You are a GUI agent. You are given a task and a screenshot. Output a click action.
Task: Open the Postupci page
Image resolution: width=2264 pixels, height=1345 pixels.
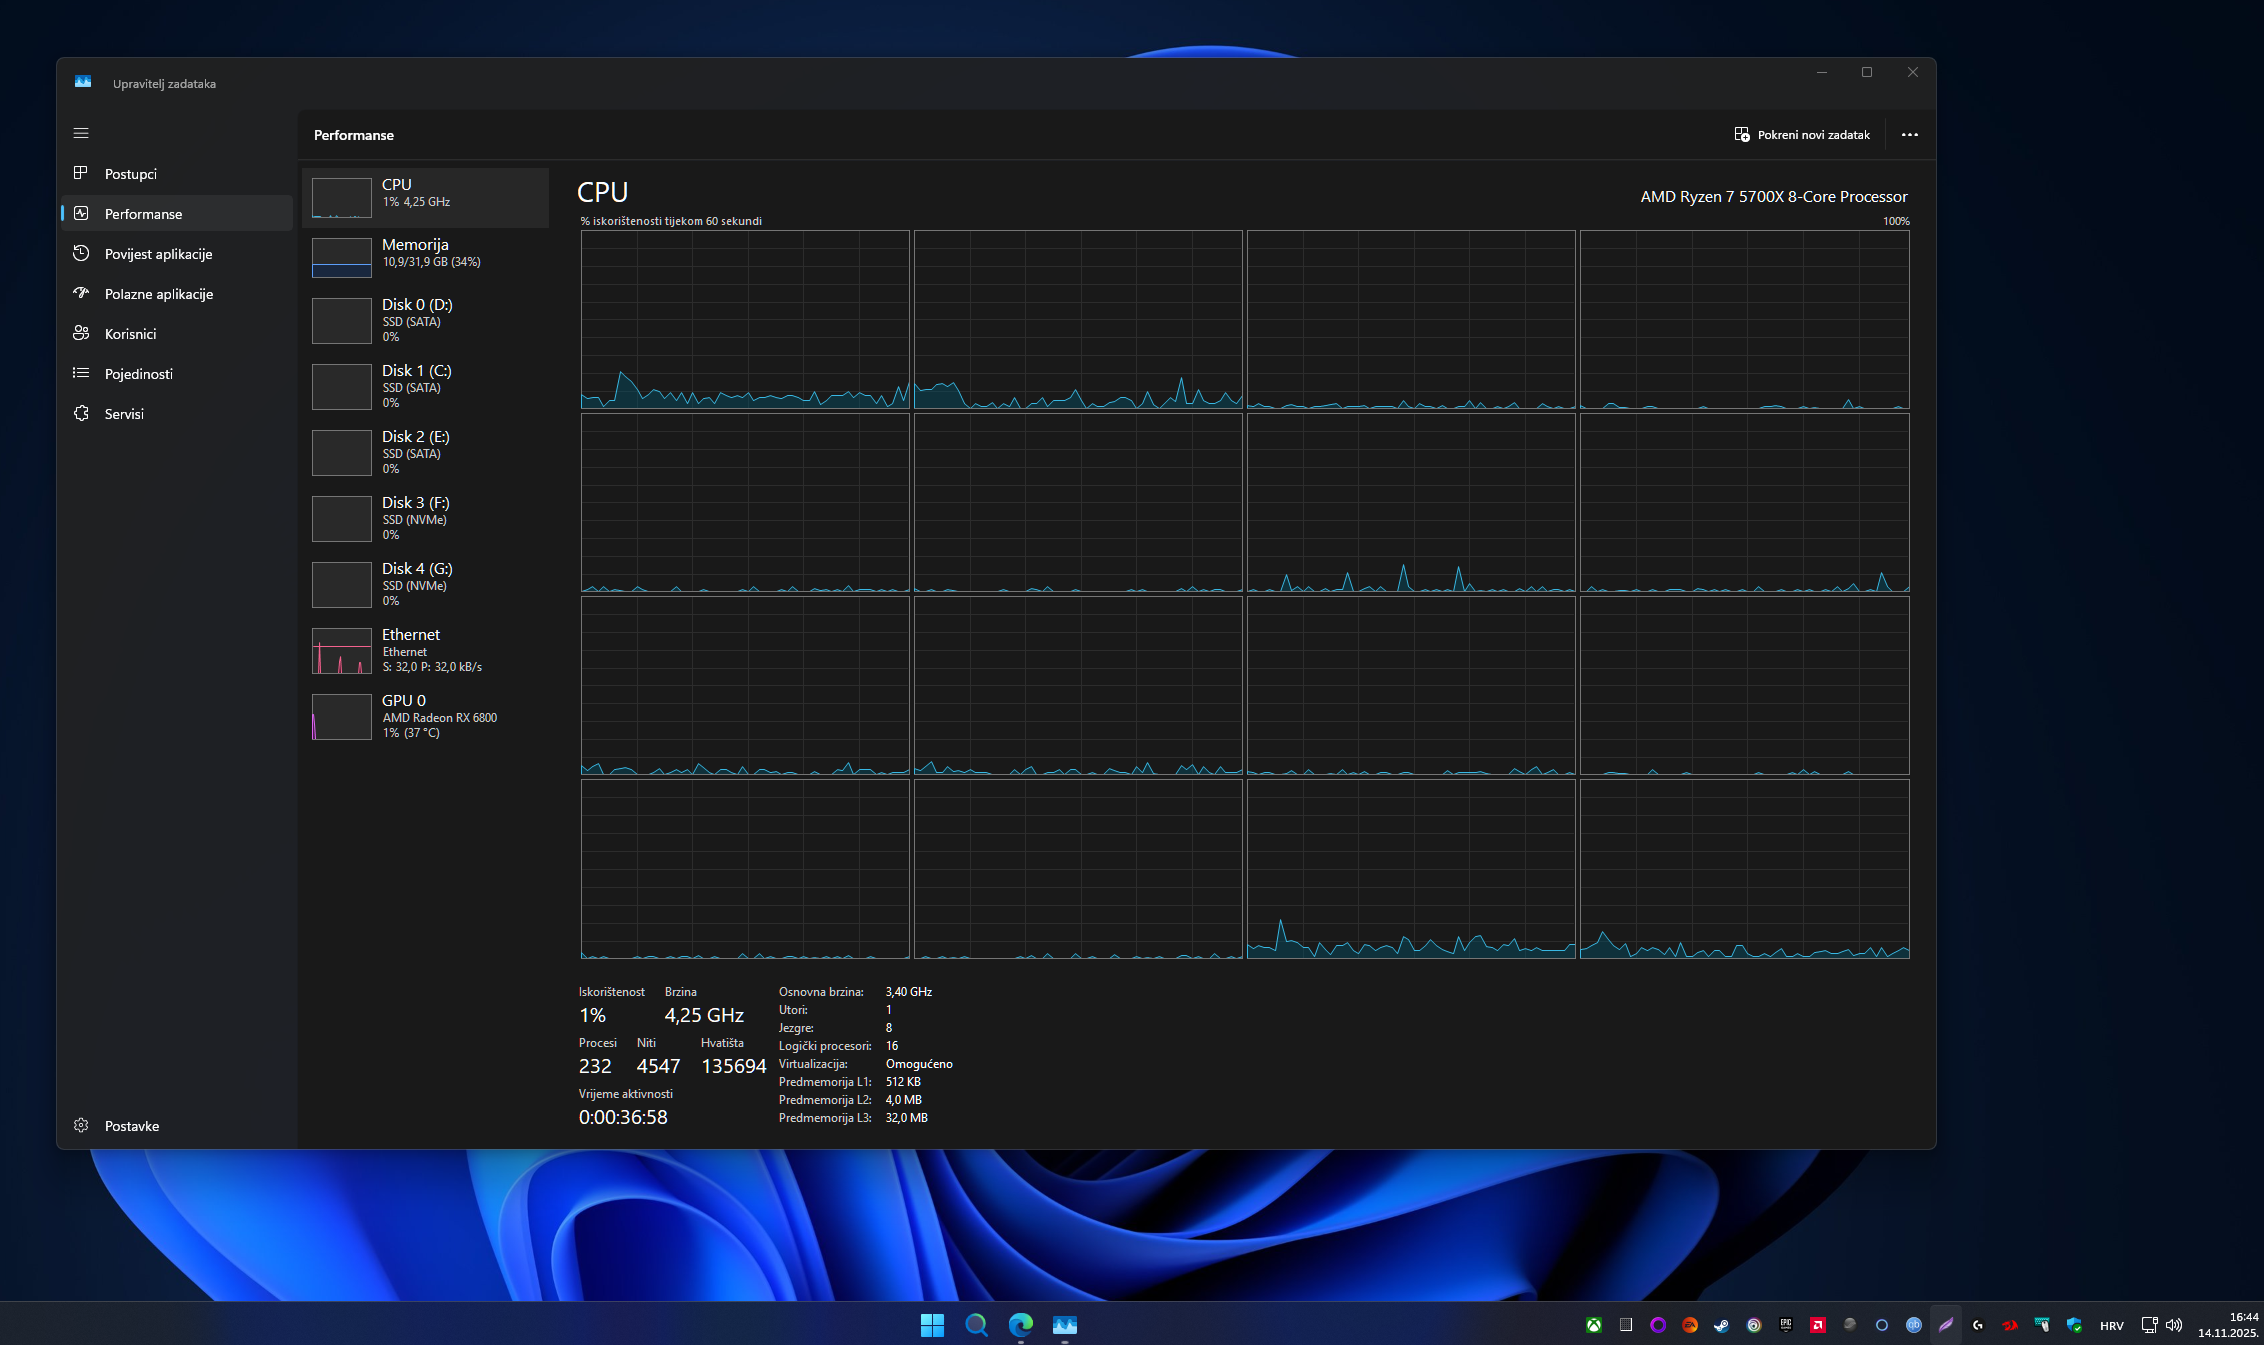pos(131,174)
